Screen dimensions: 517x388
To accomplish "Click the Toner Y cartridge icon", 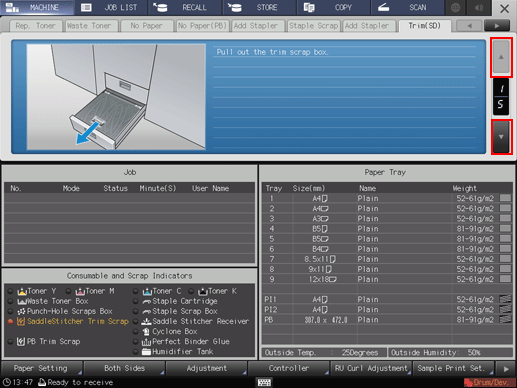I will [22, 291].
